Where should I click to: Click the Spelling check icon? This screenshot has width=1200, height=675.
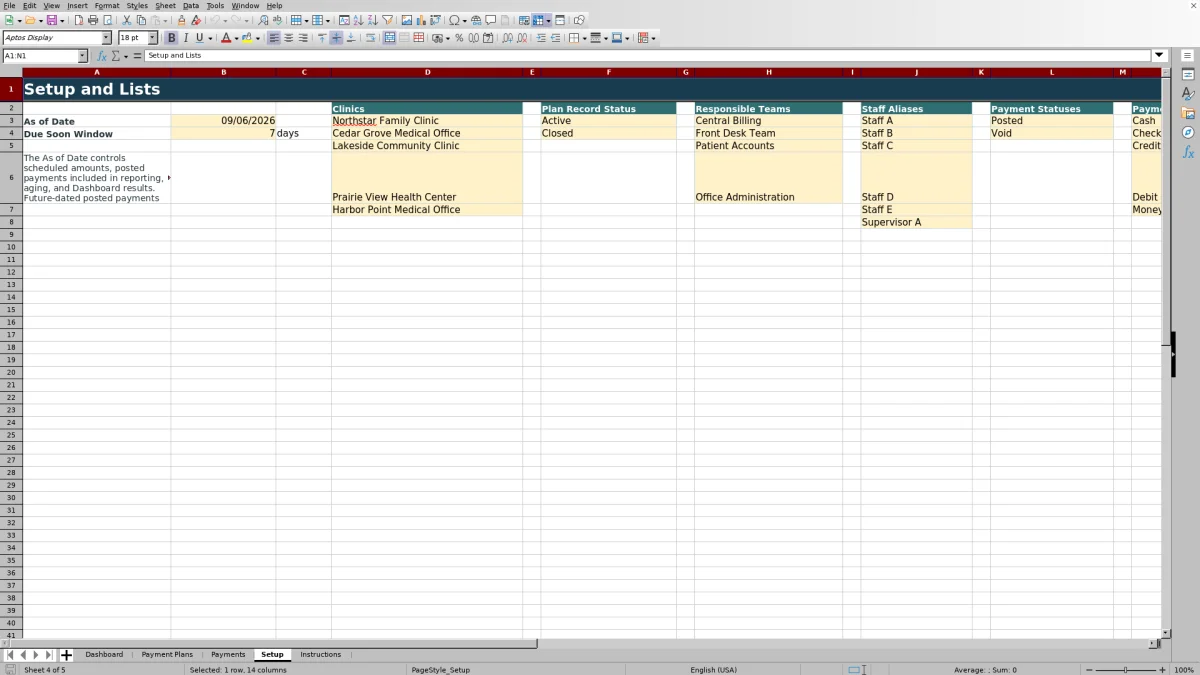coord(276,20)
